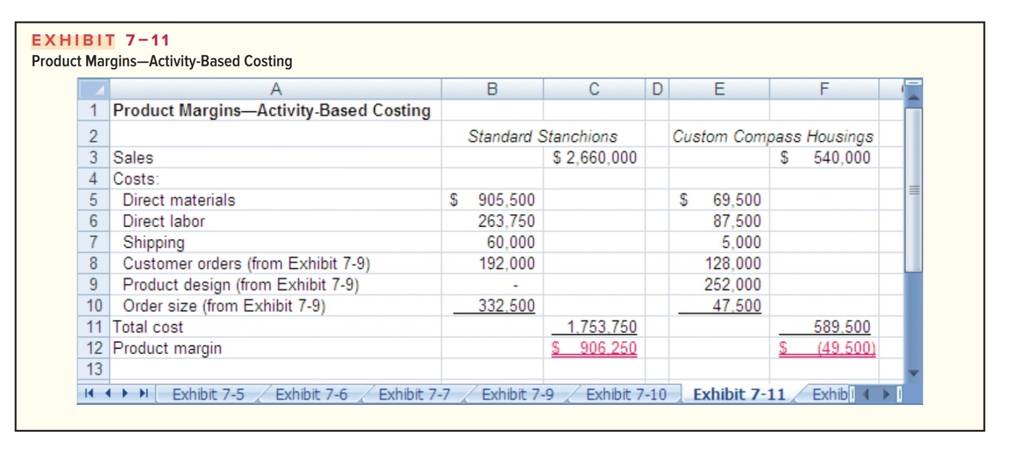Select the 'Costs:' label cell
The image size is (1024, 465).
(275, 178)
